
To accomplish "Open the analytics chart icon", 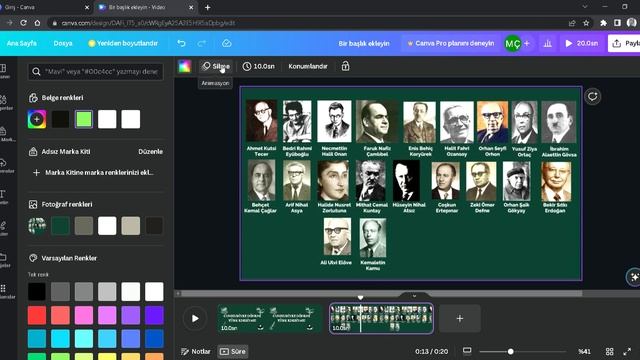I will pyautogui.click(x=548, y=43).
